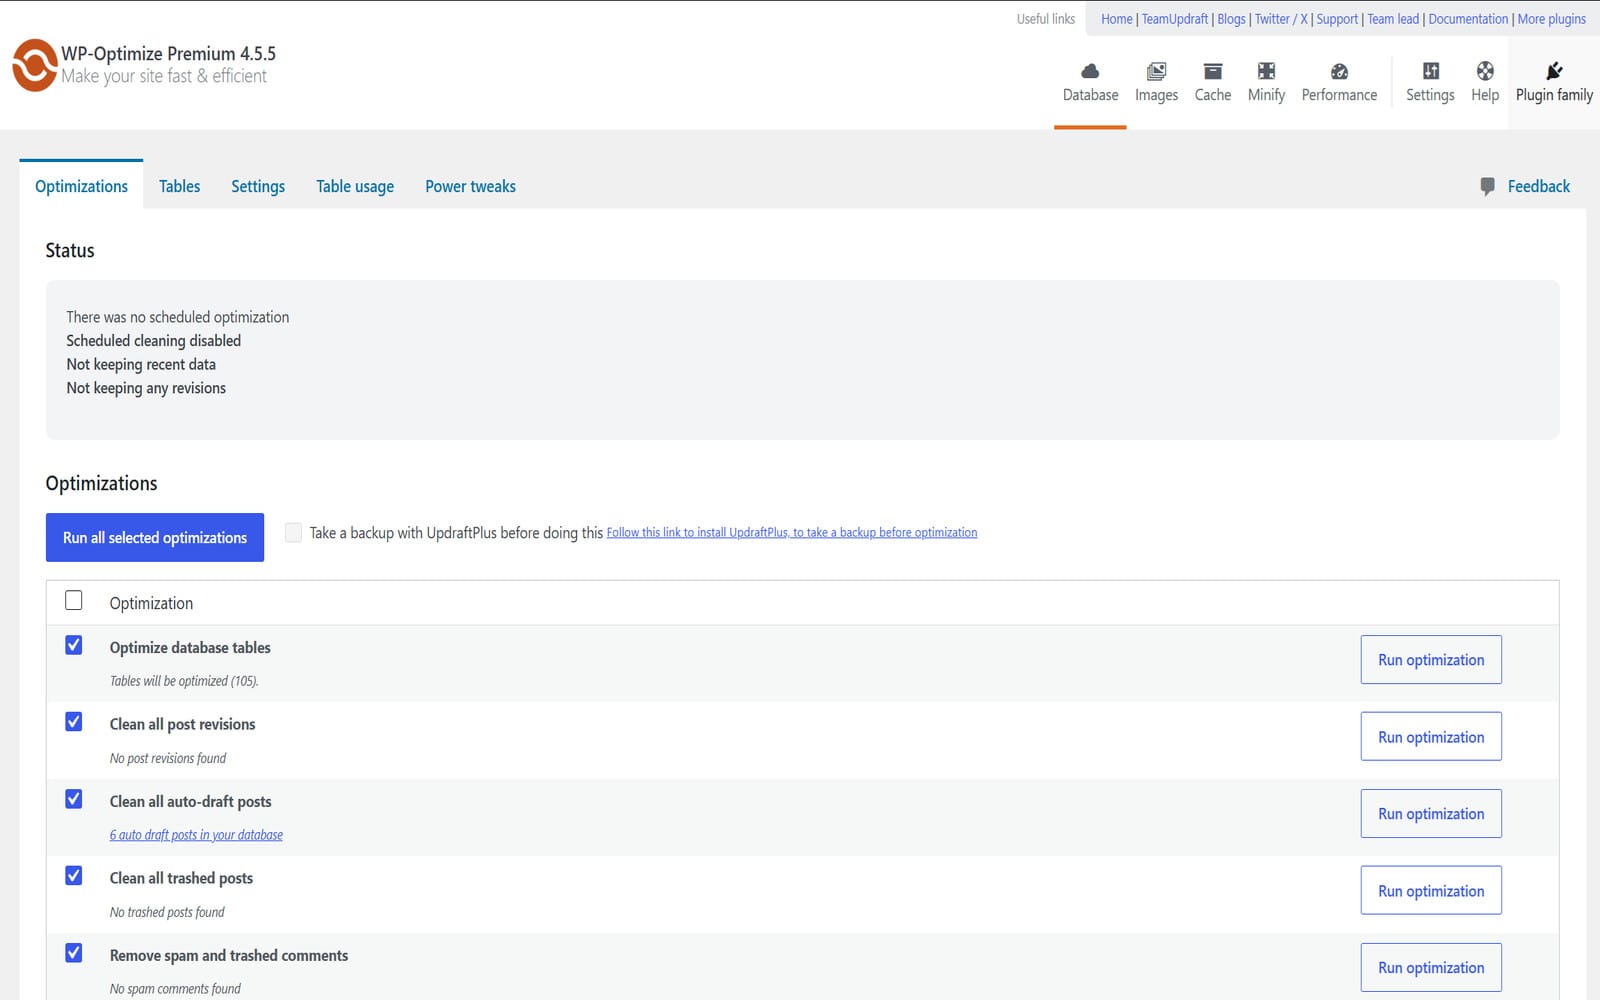
Task: Switch to the Power tweaks tab
Action: (x=470, y=186)
